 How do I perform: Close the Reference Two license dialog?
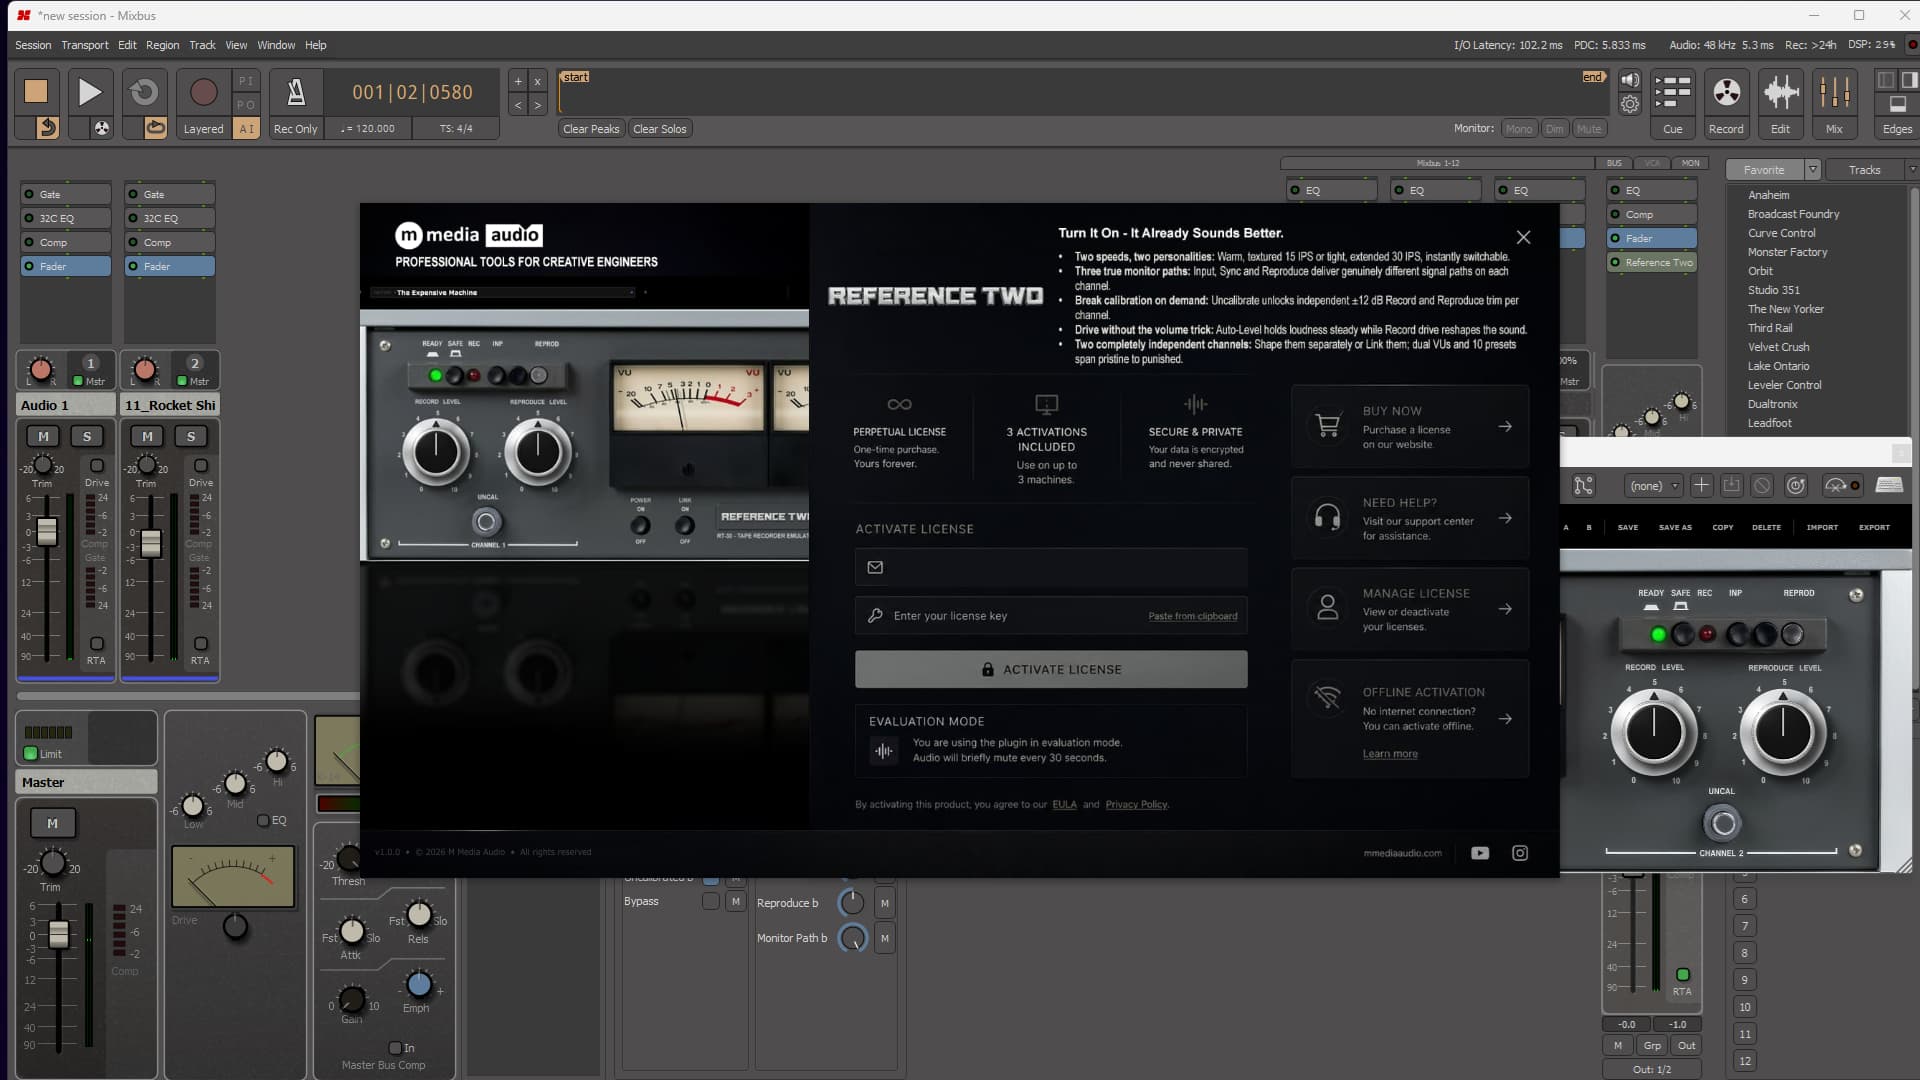1523,237
